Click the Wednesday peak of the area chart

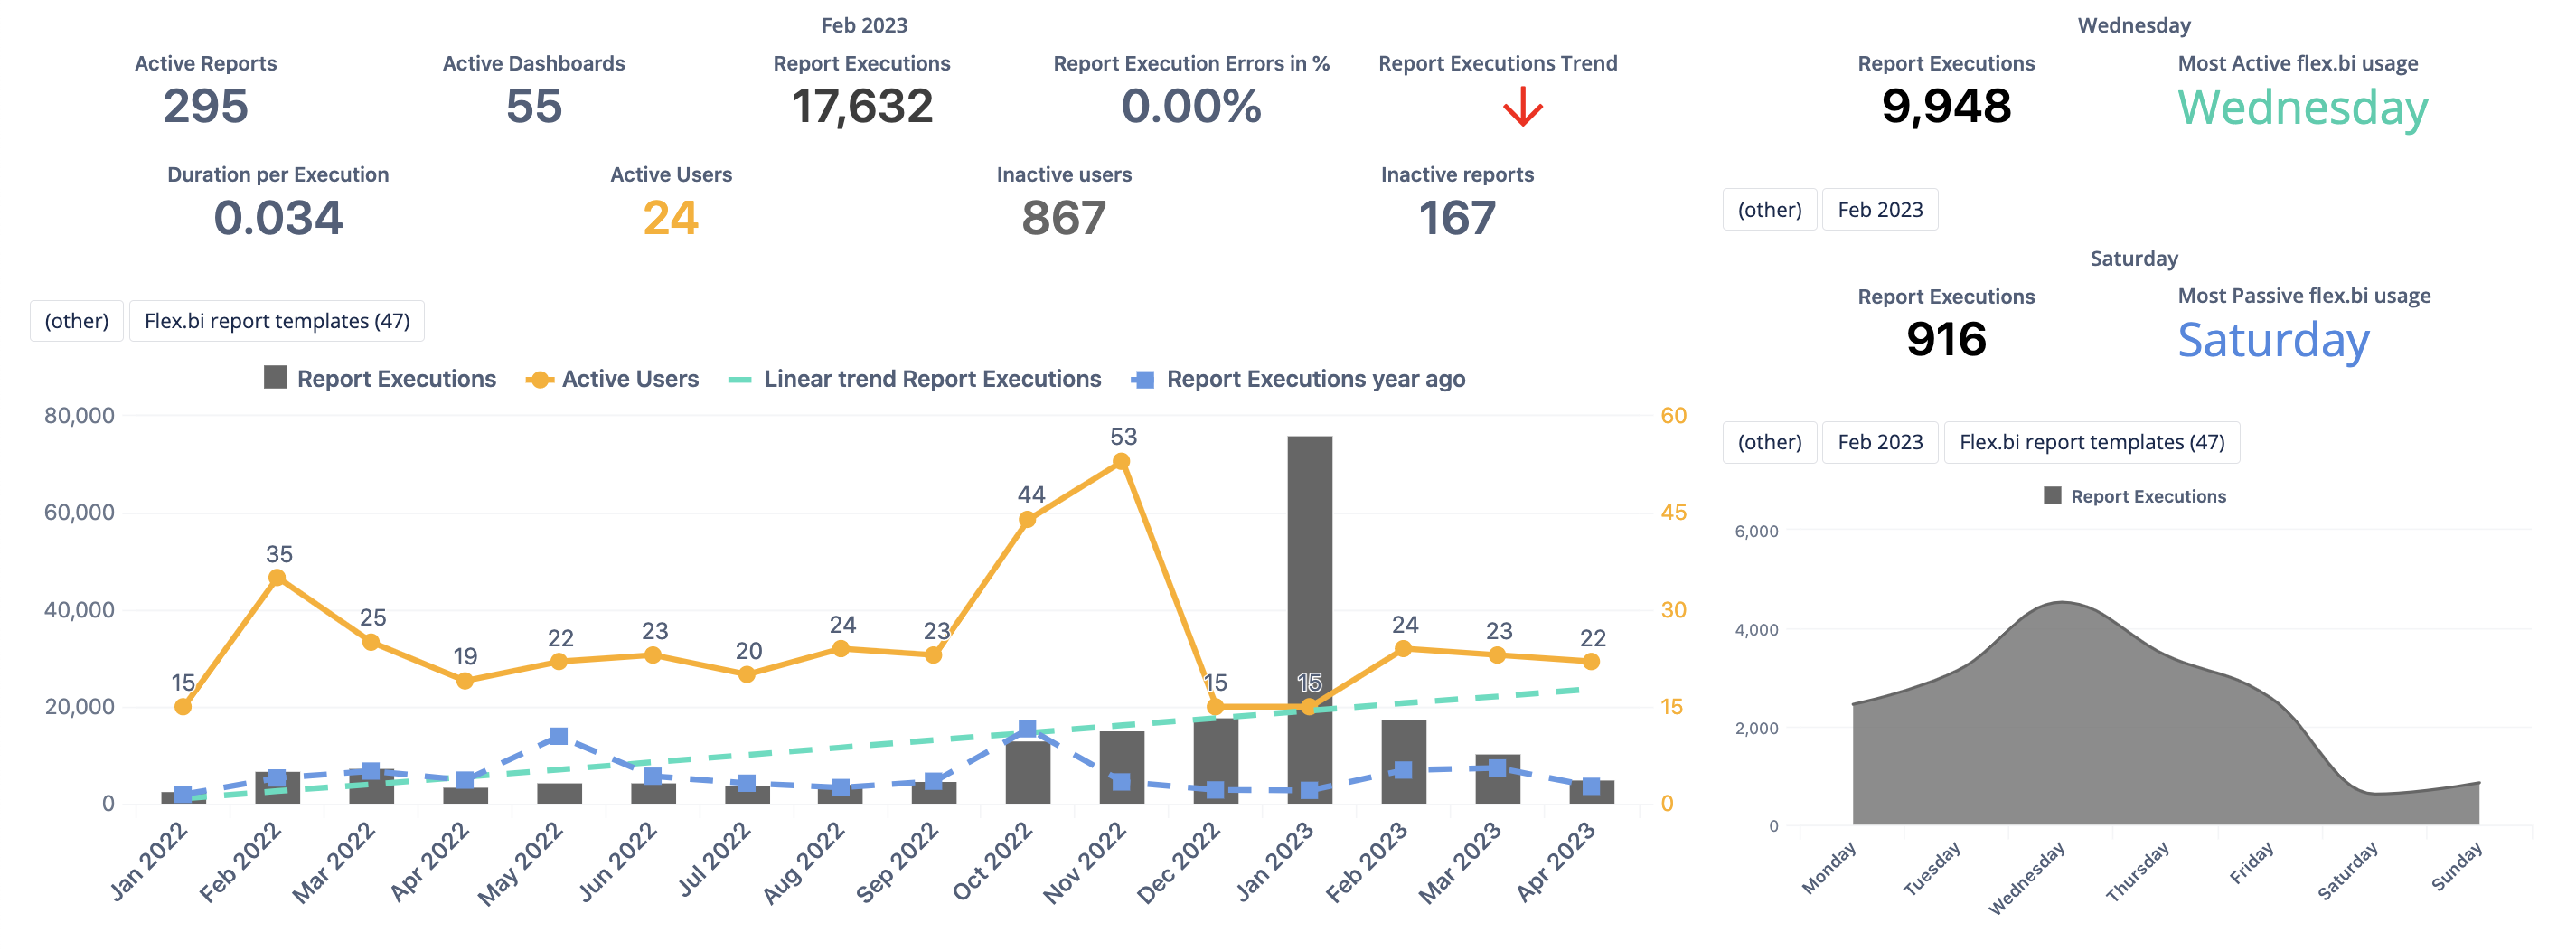click(2062, 604)
